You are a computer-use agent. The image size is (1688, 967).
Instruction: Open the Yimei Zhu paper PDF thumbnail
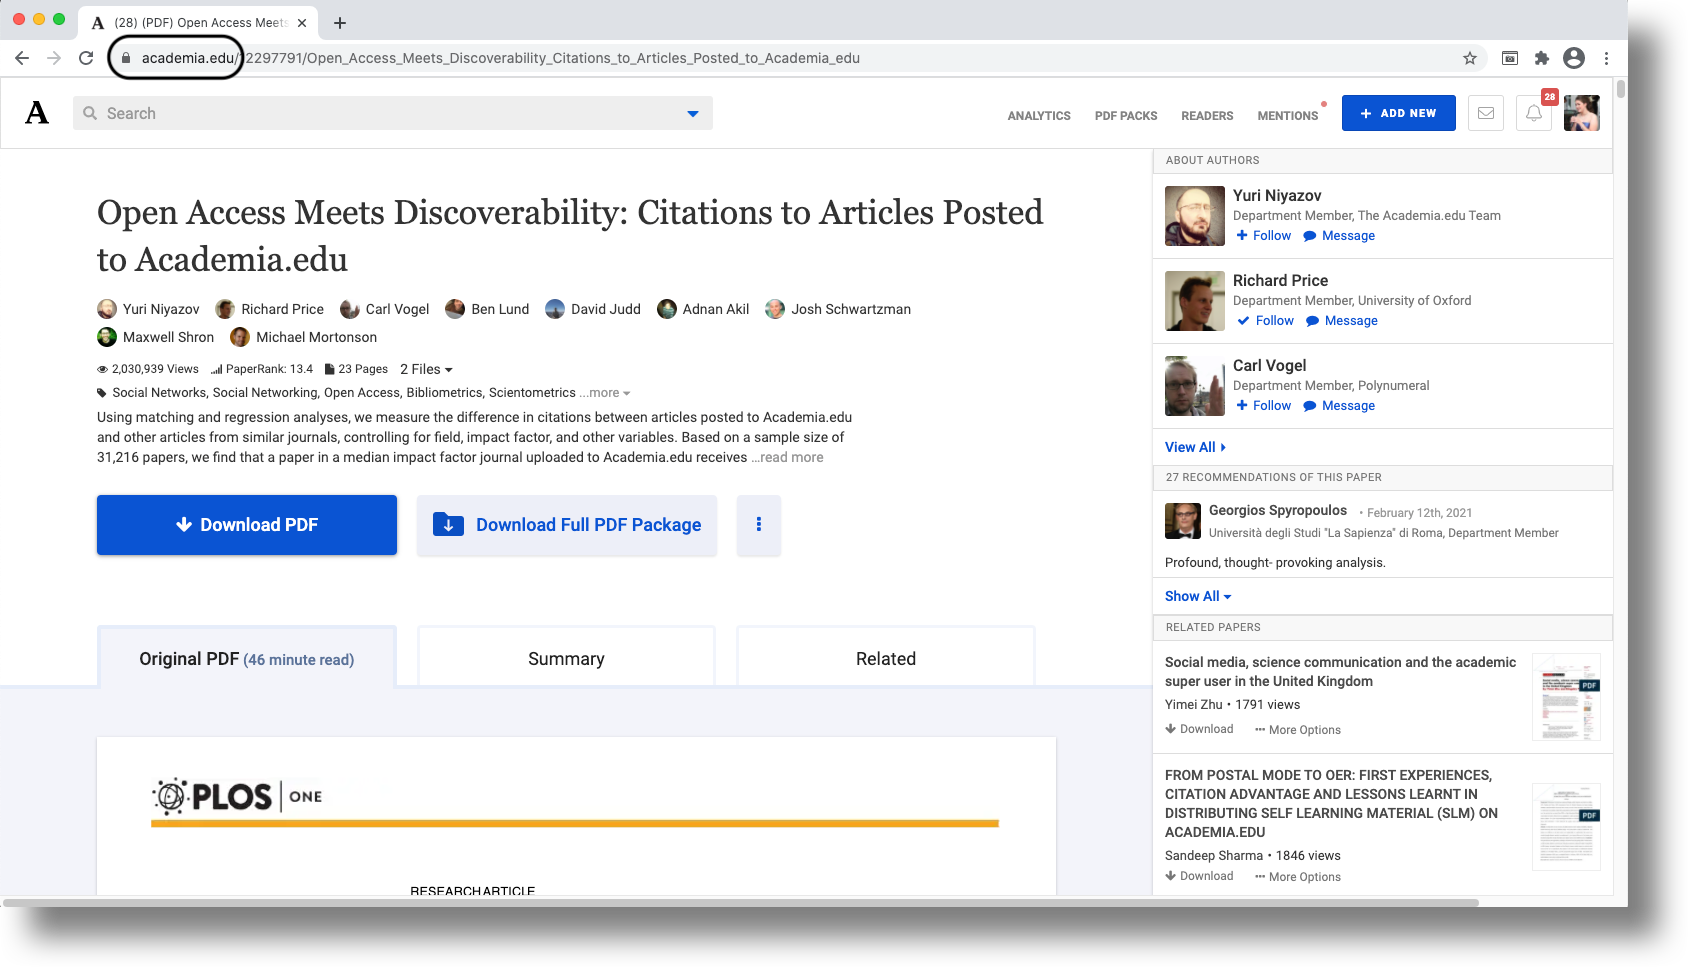(x=1567, y=697)
